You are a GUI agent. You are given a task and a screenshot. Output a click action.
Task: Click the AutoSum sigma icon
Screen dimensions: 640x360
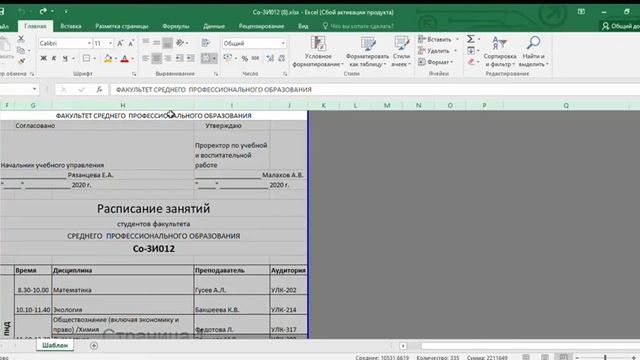tap(471, 39)
